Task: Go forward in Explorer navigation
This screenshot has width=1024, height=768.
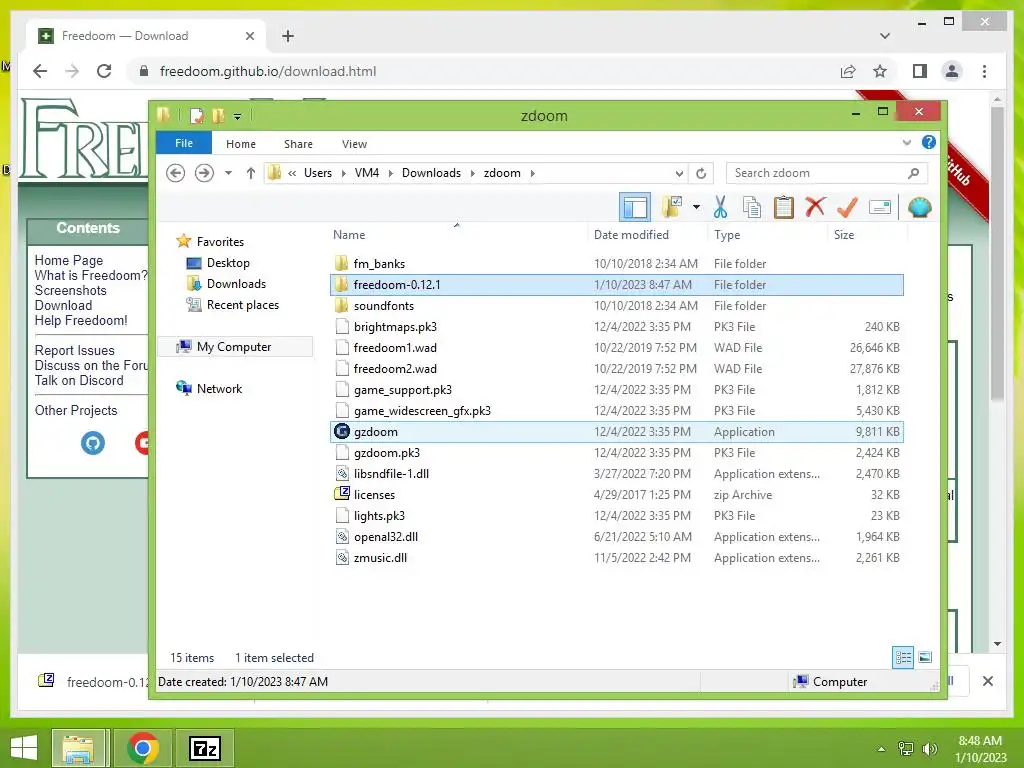Action: click(x=204, y=173)
